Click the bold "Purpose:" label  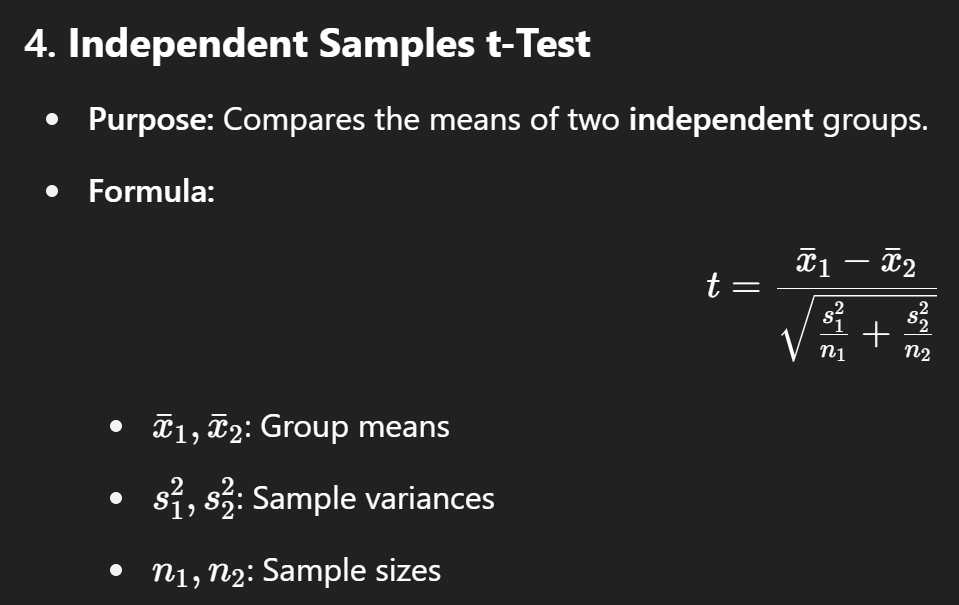[x=151, y=120]
